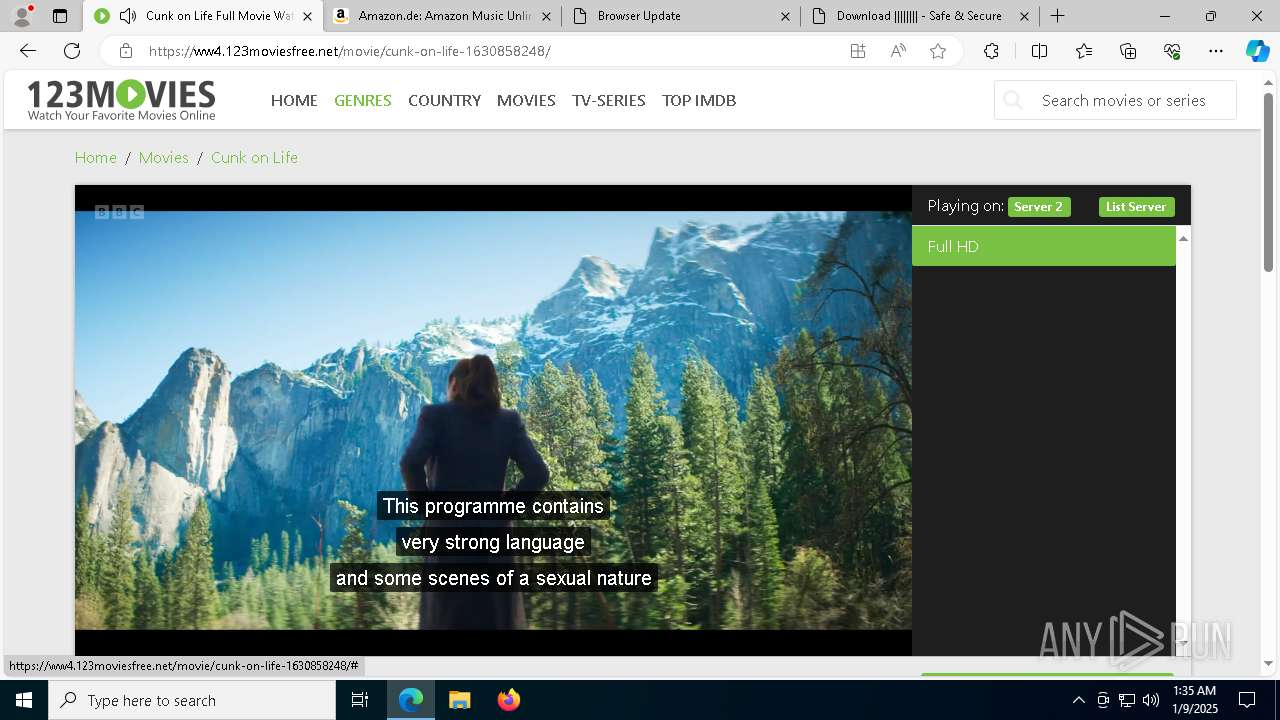Image resolution: width=1280 pixels, height=720 pixels.
Task: Open Settings and more ellipsis menu
Action: tap(1216, 51)
